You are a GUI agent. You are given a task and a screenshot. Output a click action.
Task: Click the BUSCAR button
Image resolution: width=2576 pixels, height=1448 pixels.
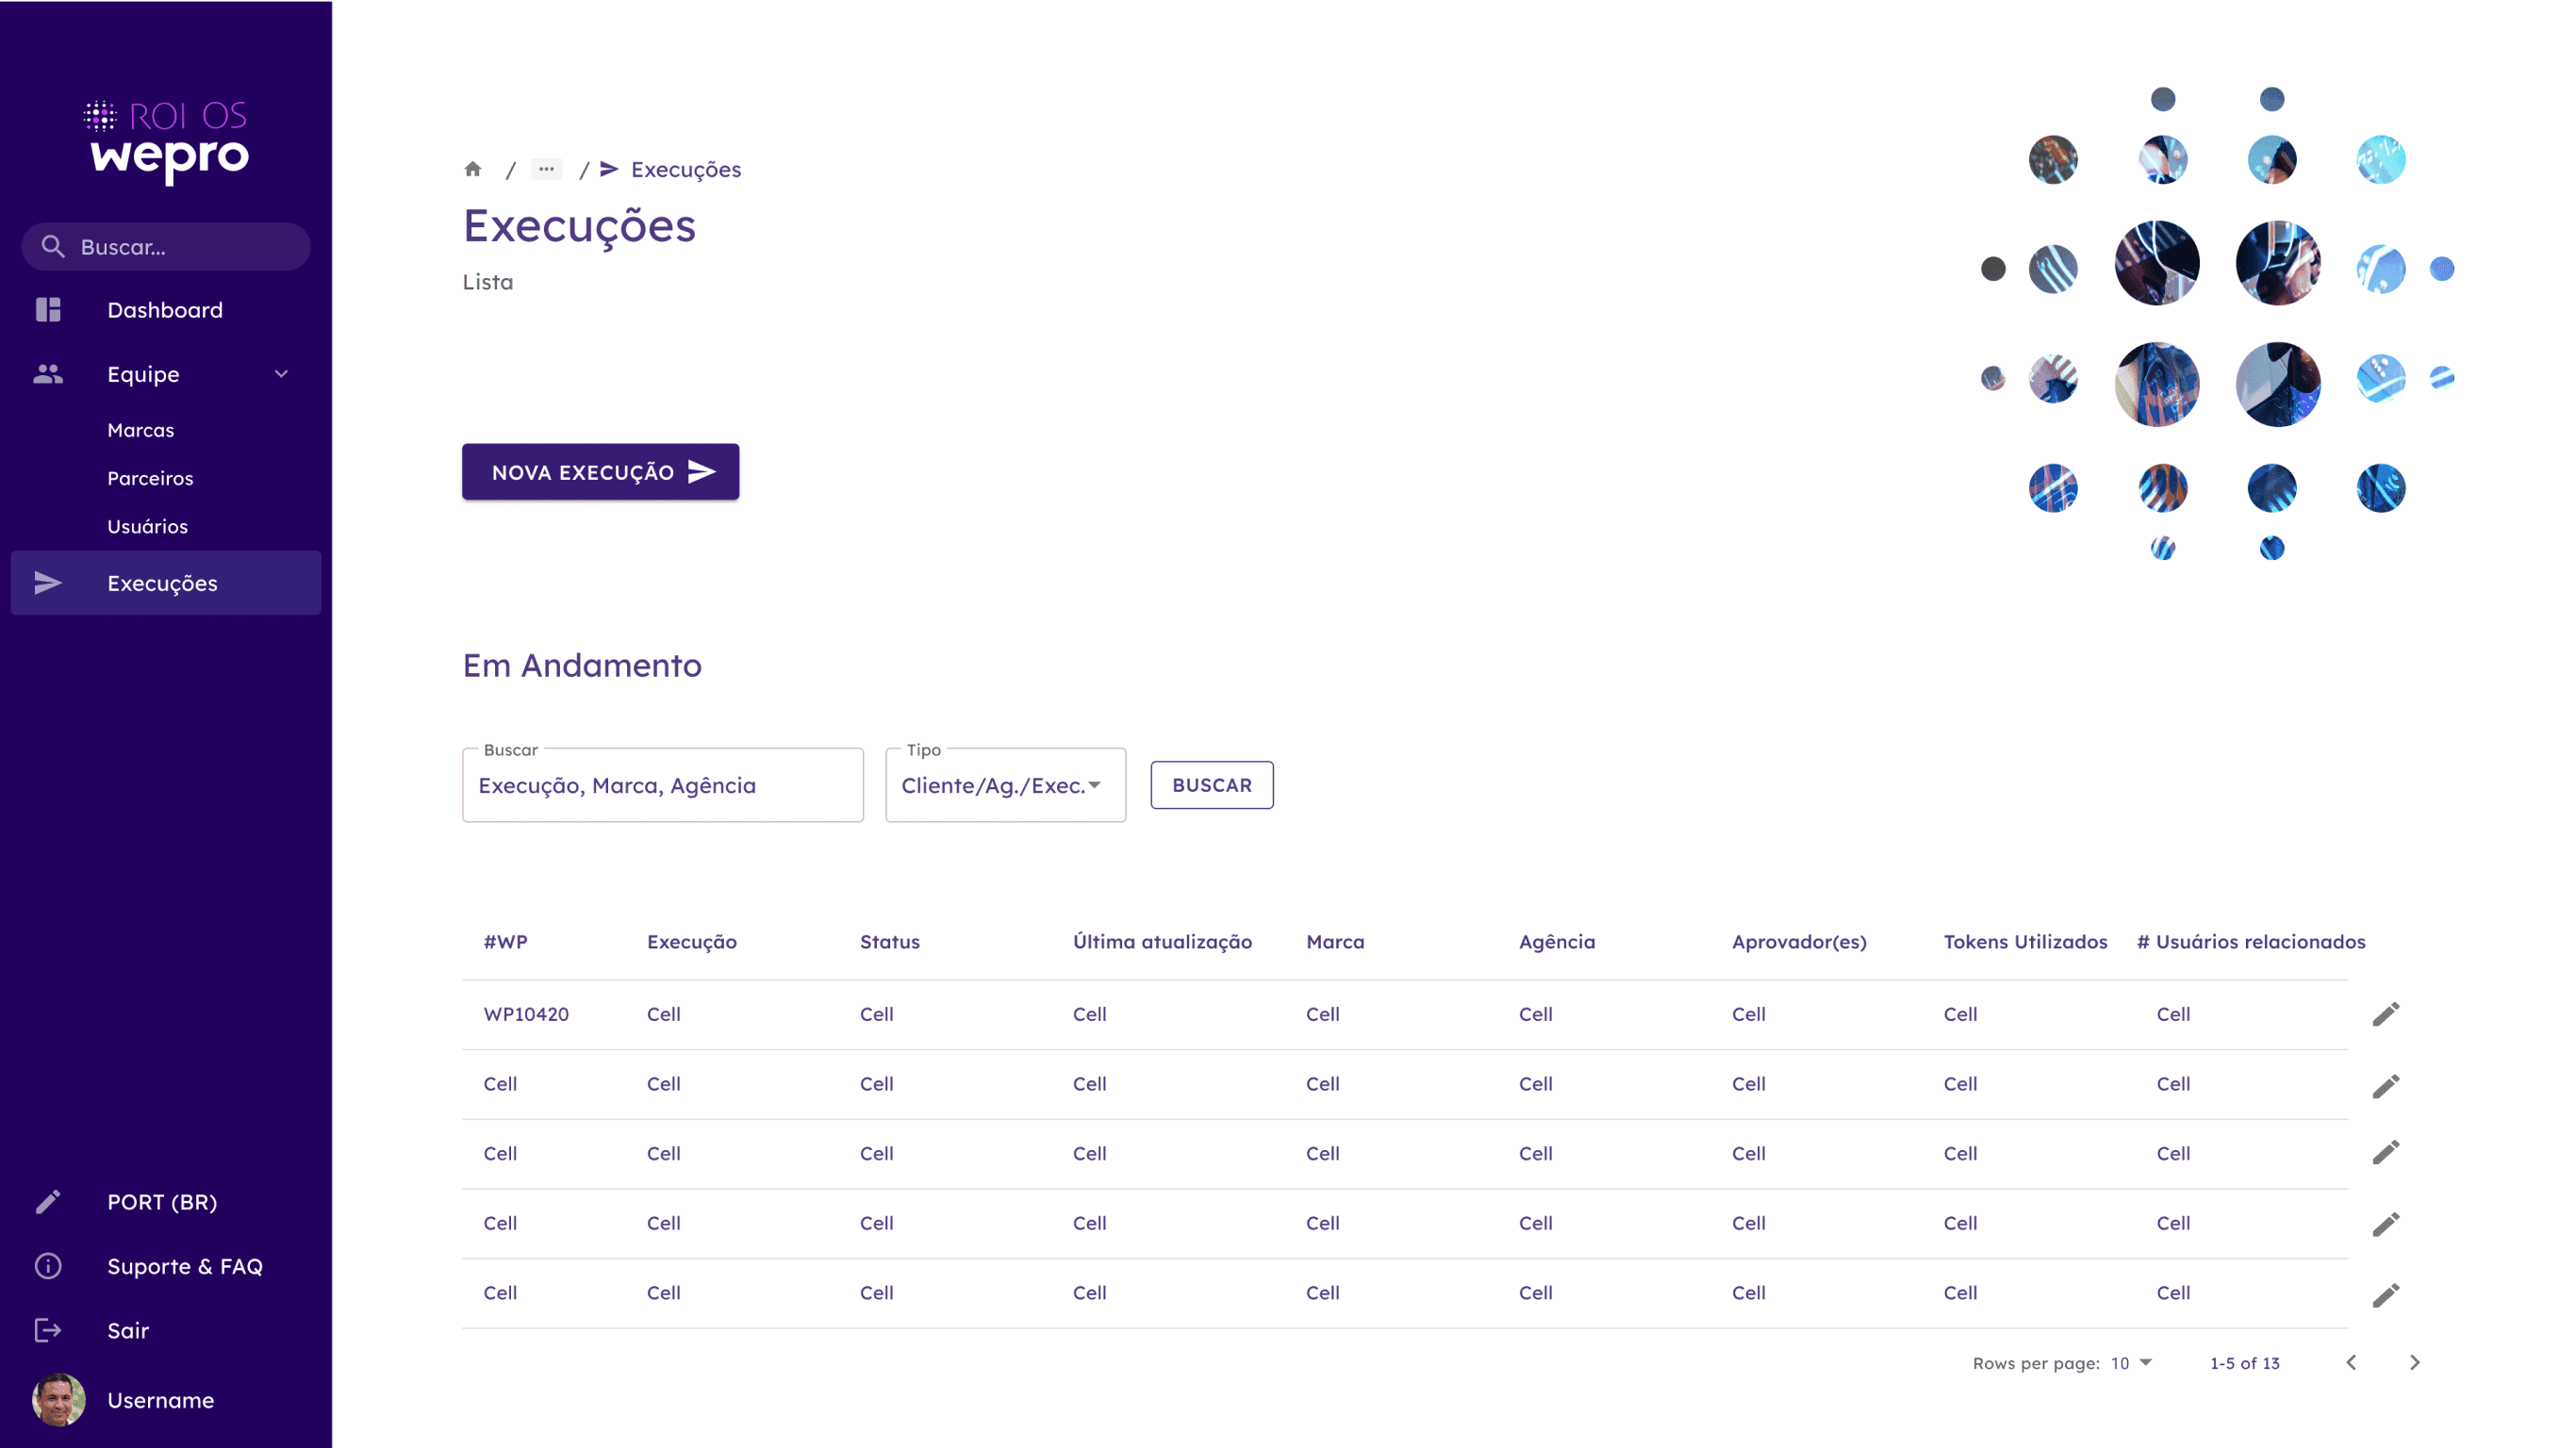coord(1211,785)
